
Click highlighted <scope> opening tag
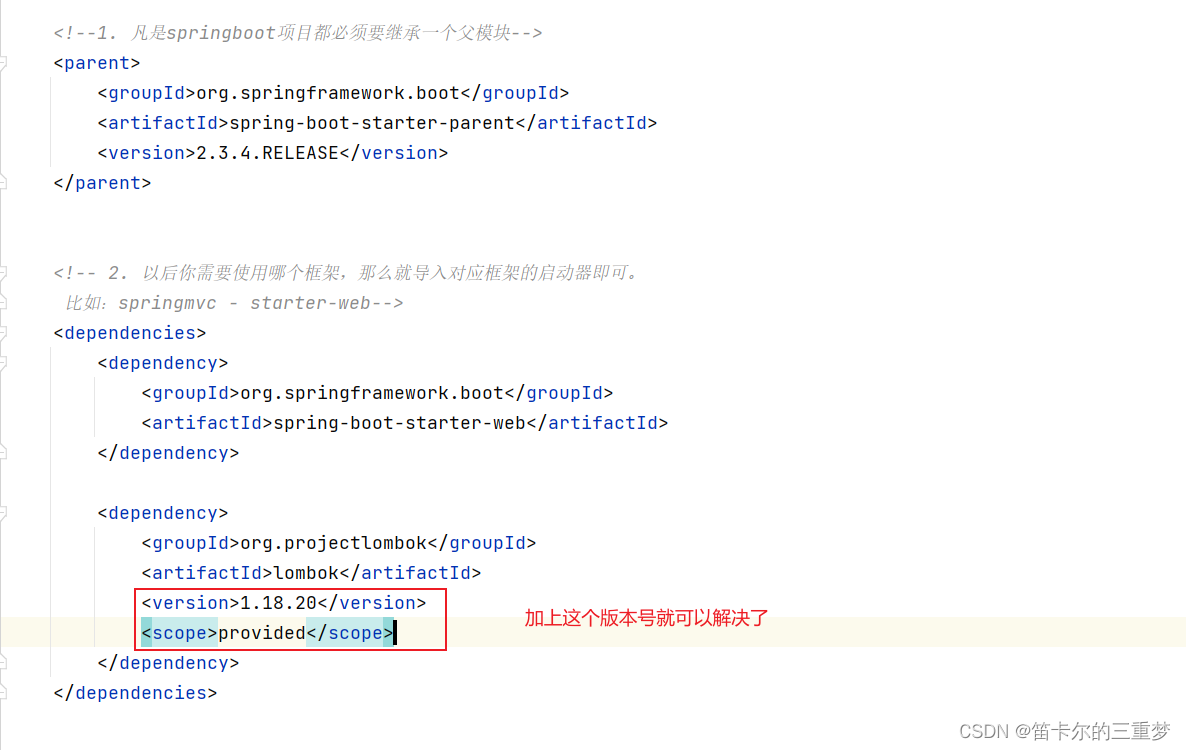tap(179, 633)
